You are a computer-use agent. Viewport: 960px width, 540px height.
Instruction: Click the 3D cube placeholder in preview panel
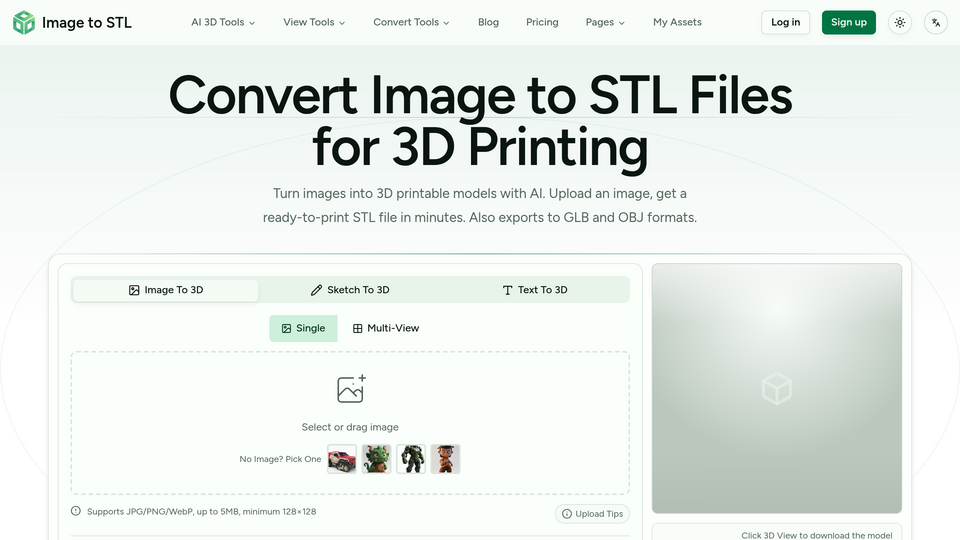pyautogui.click(x=777, y=389)
